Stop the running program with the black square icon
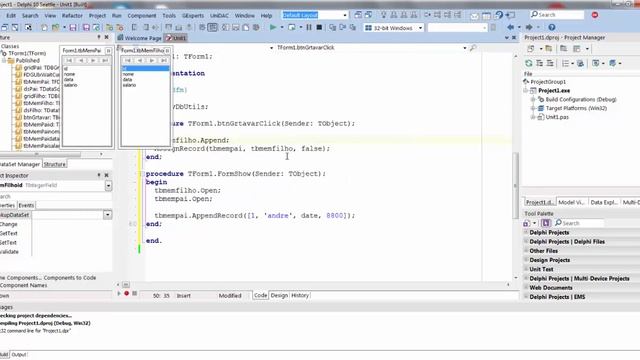This screenshot has width=640, height=360. pos(319,27)
